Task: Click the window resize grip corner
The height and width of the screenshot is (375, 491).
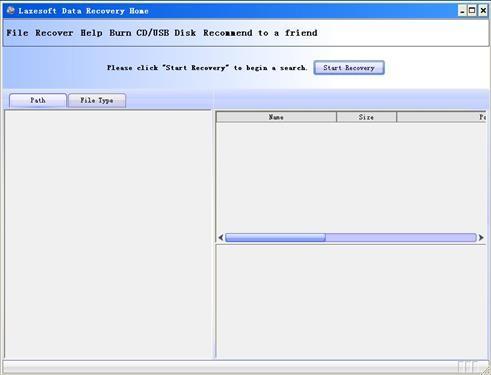Action: pyautogui.click(x=485, y=370)
